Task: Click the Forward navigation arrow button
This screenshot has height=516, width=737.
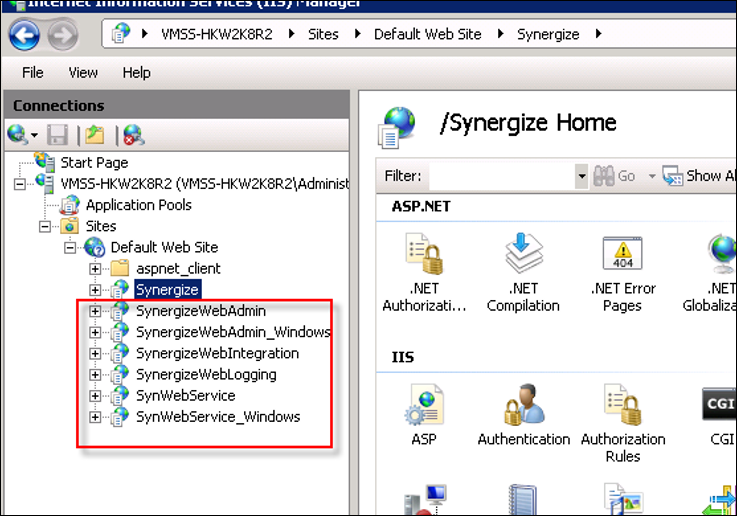Action: (63, 35)
